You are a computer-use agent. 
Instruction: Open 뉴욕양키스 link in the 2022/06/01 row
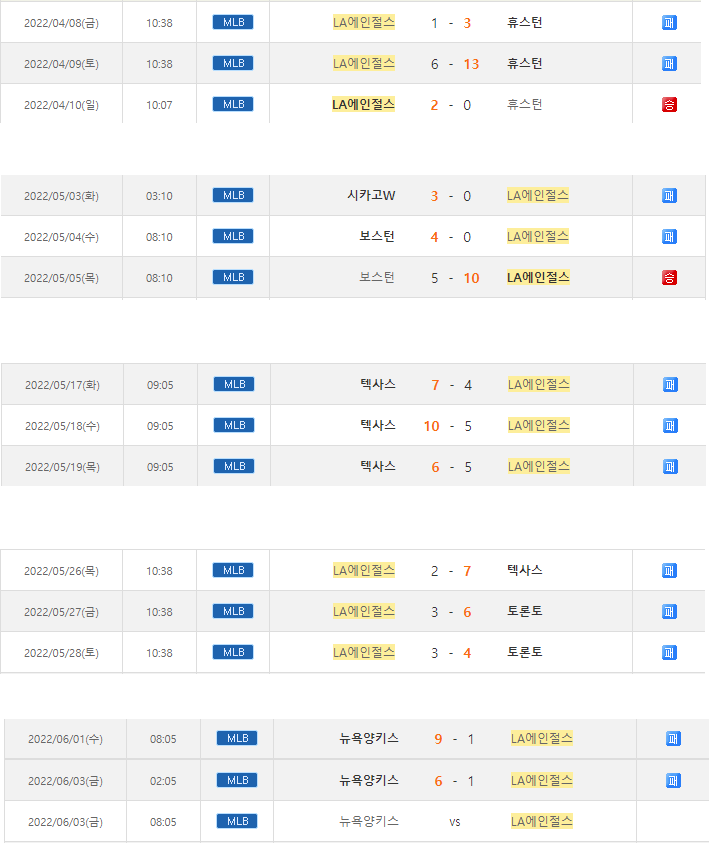tap(369, 739)
